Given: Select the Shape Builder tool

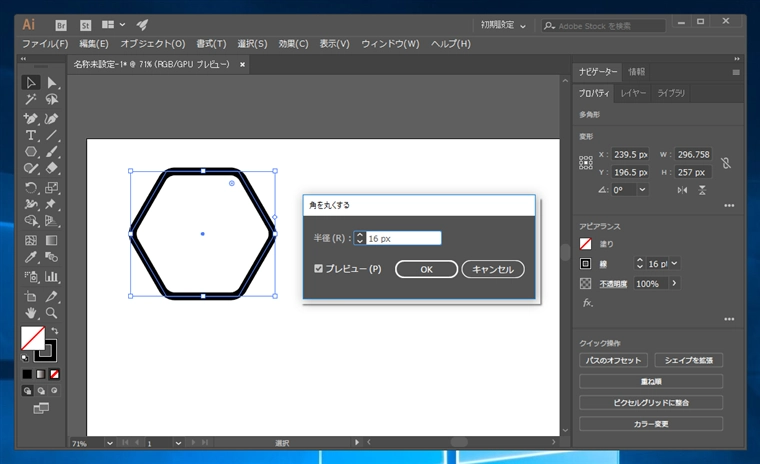Looking at the screenshot, I should 31,221.
